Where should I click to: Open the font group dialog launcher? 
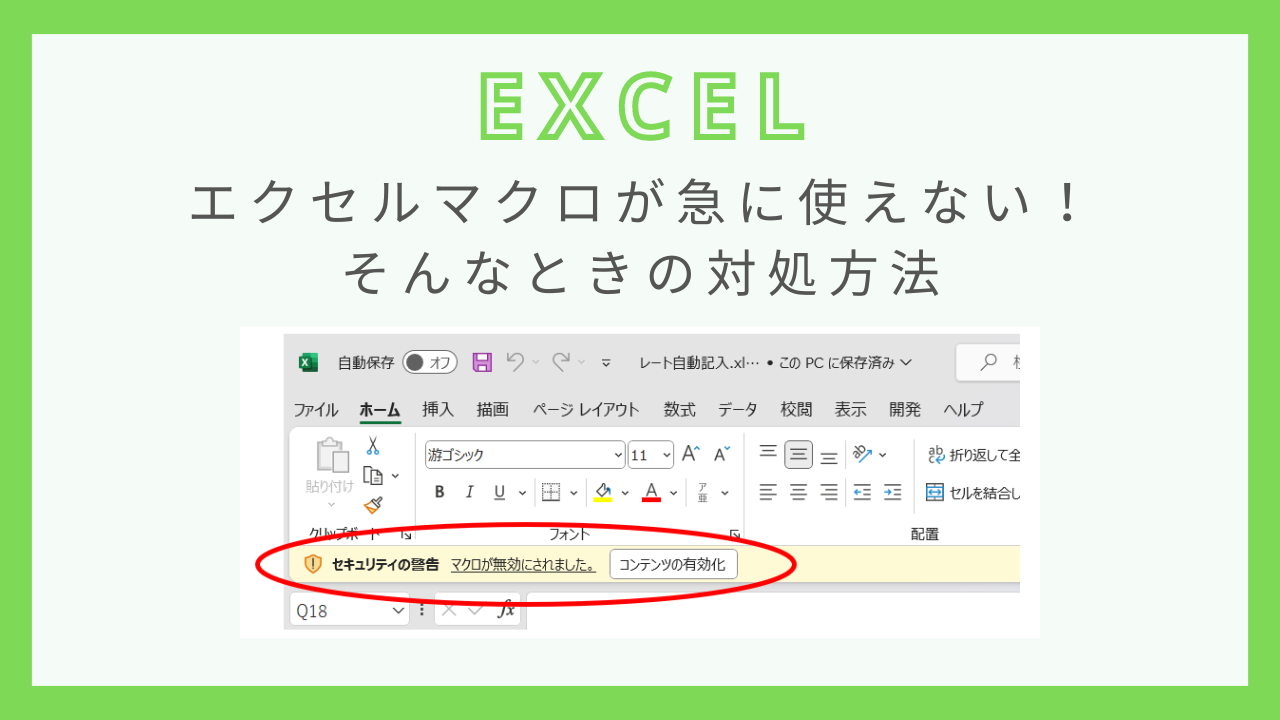[735, 534]
